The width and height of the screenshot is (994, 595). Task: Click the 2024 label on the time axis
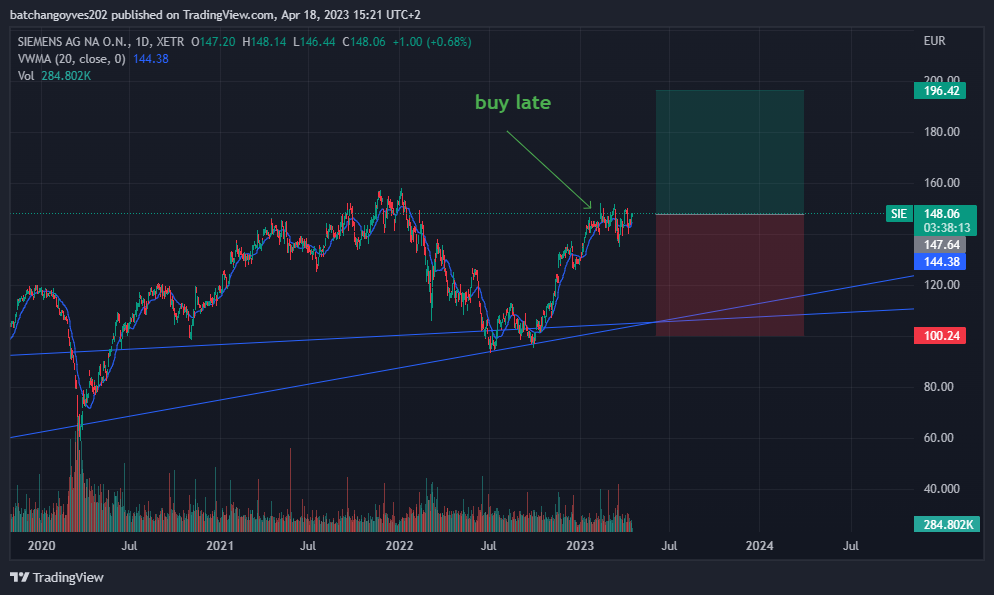coord(759,546)
